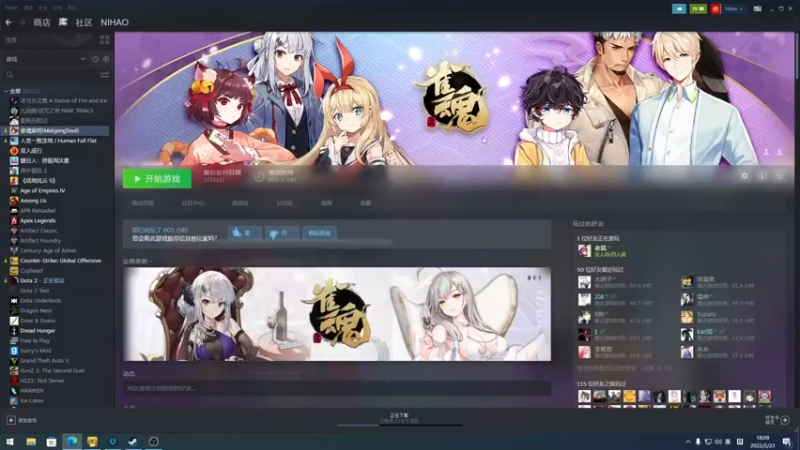Toggle favorite star for this game

pyautogui.click(x=779, y=176)
